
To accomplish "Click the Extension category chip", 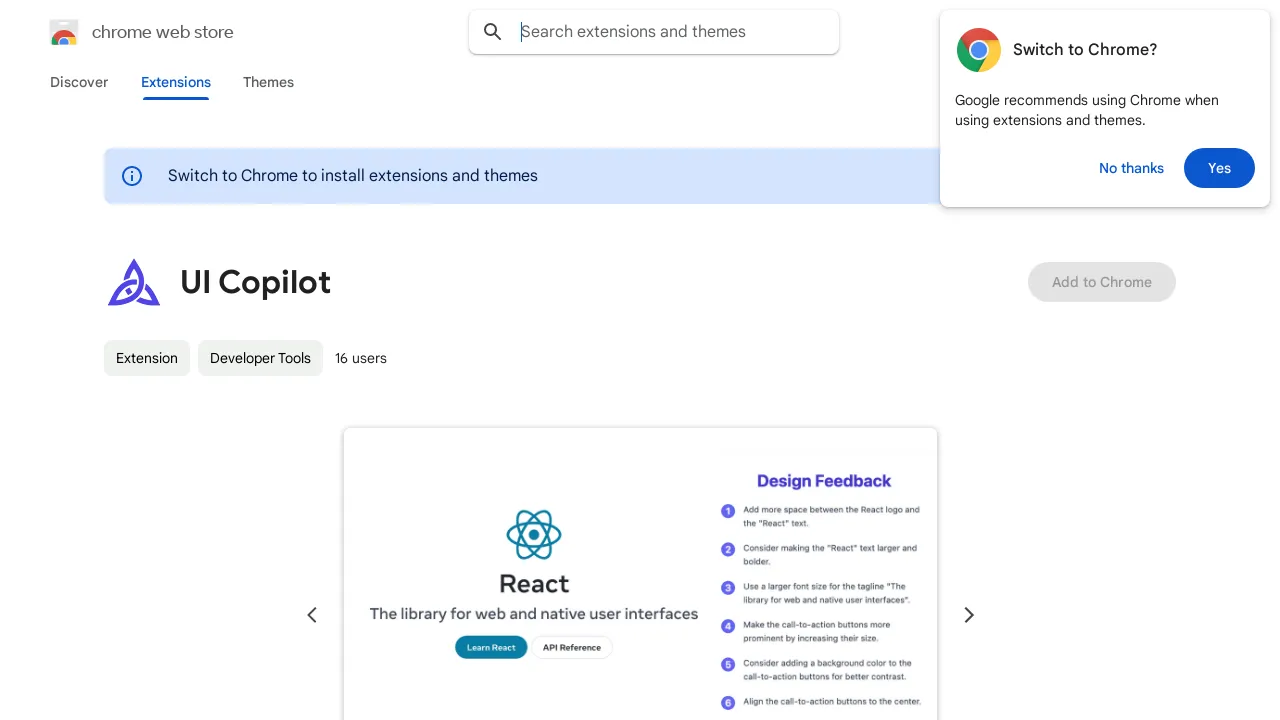I will pyautogui.click(x=146, y=358).
